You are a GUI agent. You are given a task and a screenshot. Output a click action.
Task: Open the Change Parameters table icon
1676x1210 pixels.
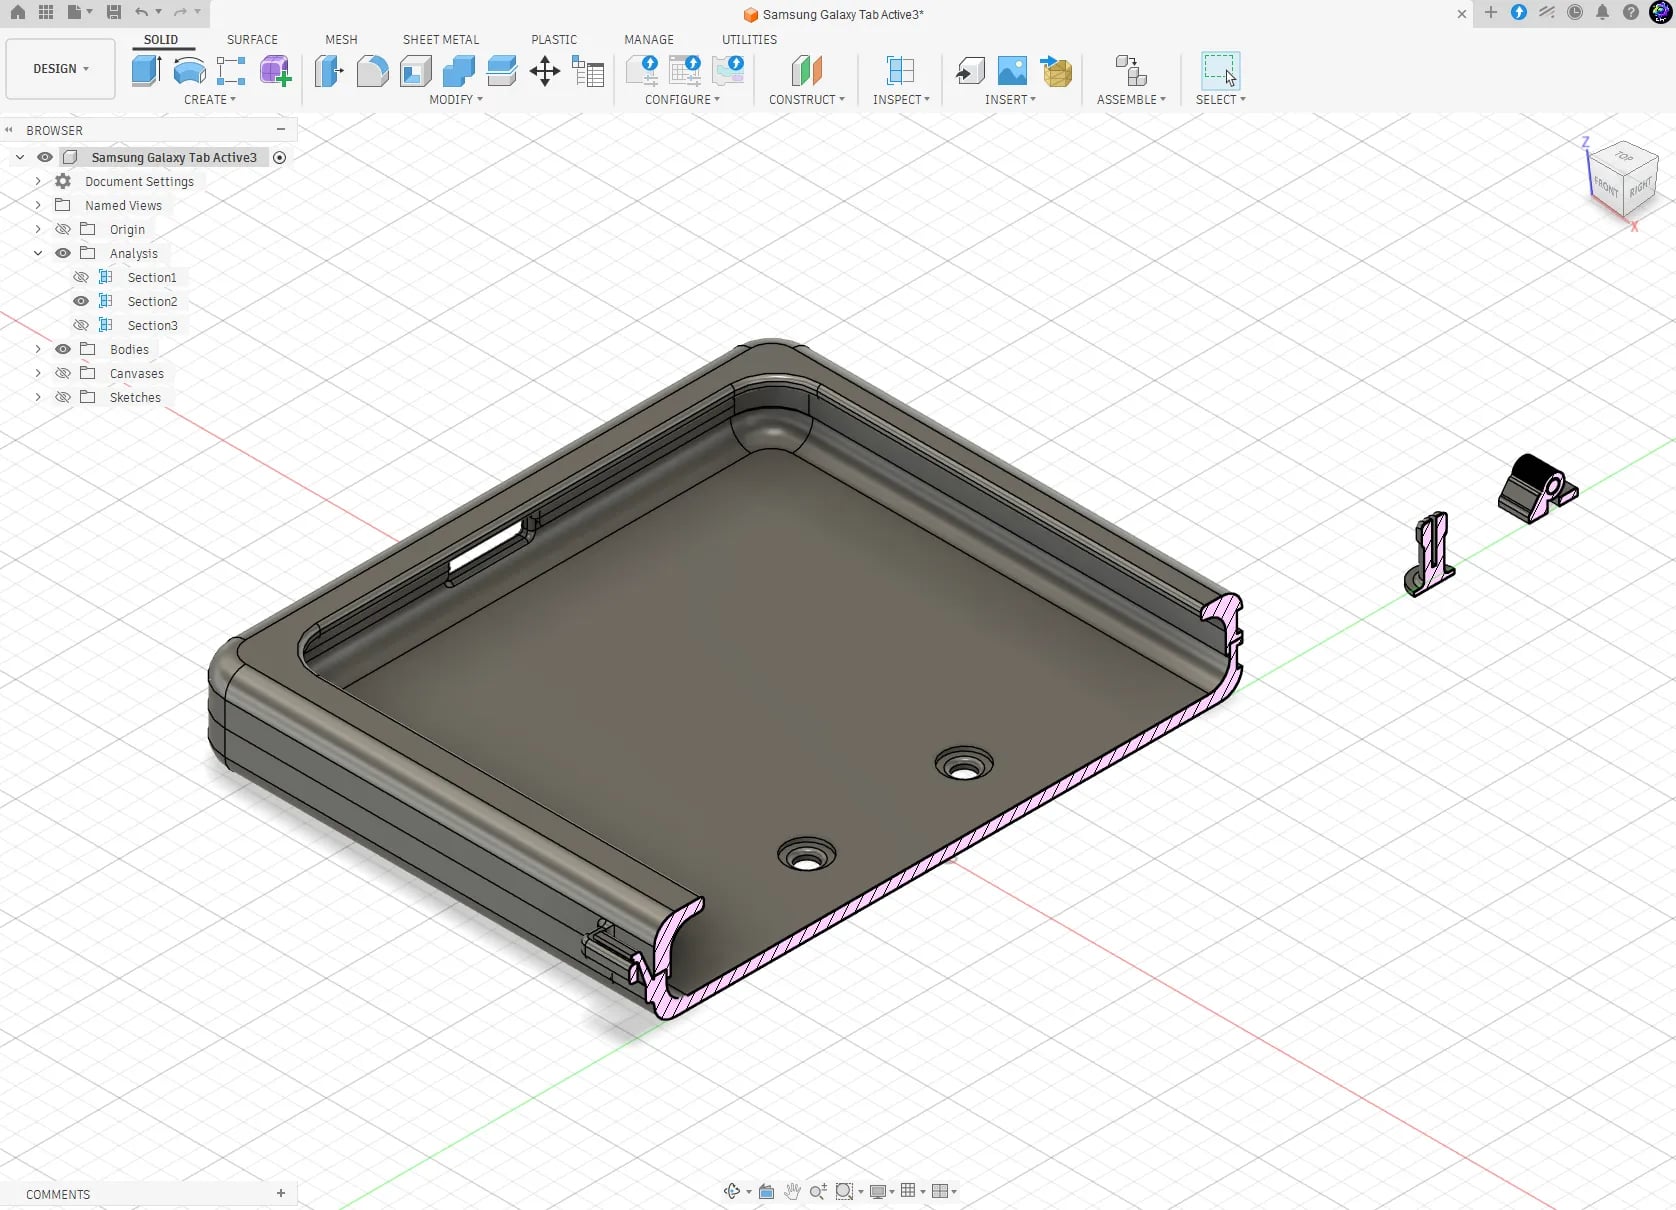coord(588,71)
